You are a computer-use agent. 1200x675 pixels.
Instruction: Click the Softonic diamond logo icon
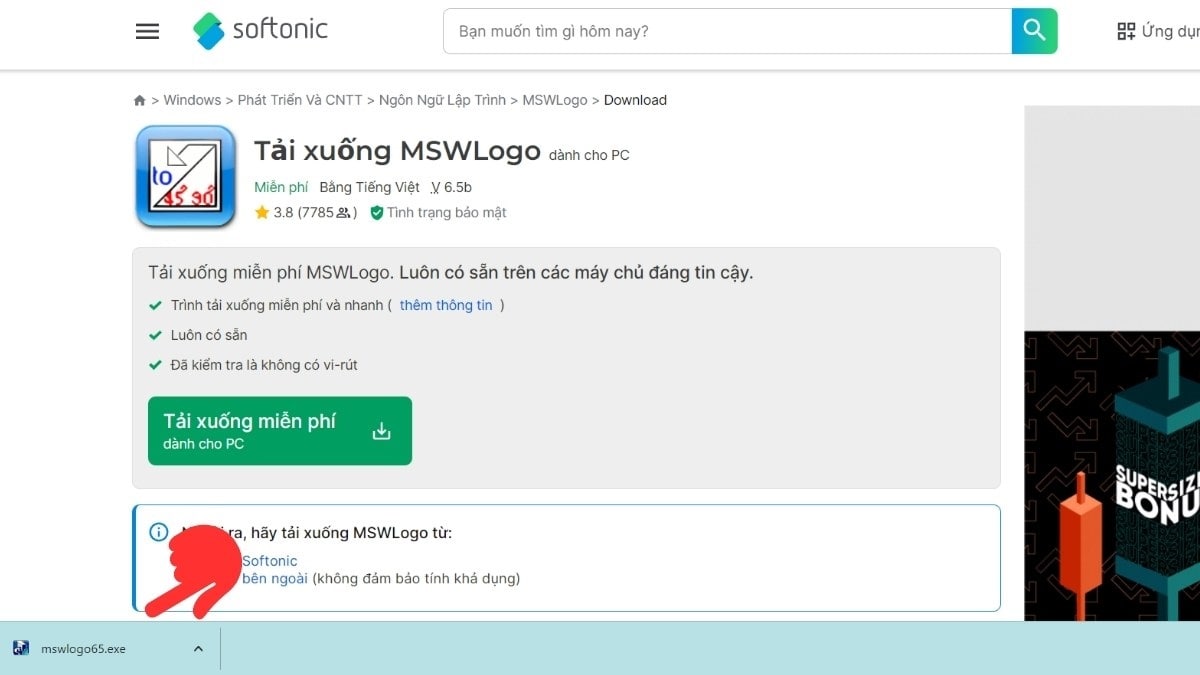[x=208, y=31]
